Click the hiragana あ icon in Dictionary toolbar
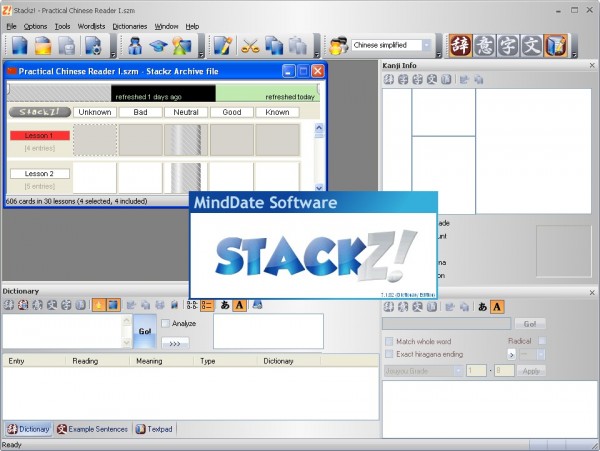This screenshot has height=451, width=600. click(225, 305)
